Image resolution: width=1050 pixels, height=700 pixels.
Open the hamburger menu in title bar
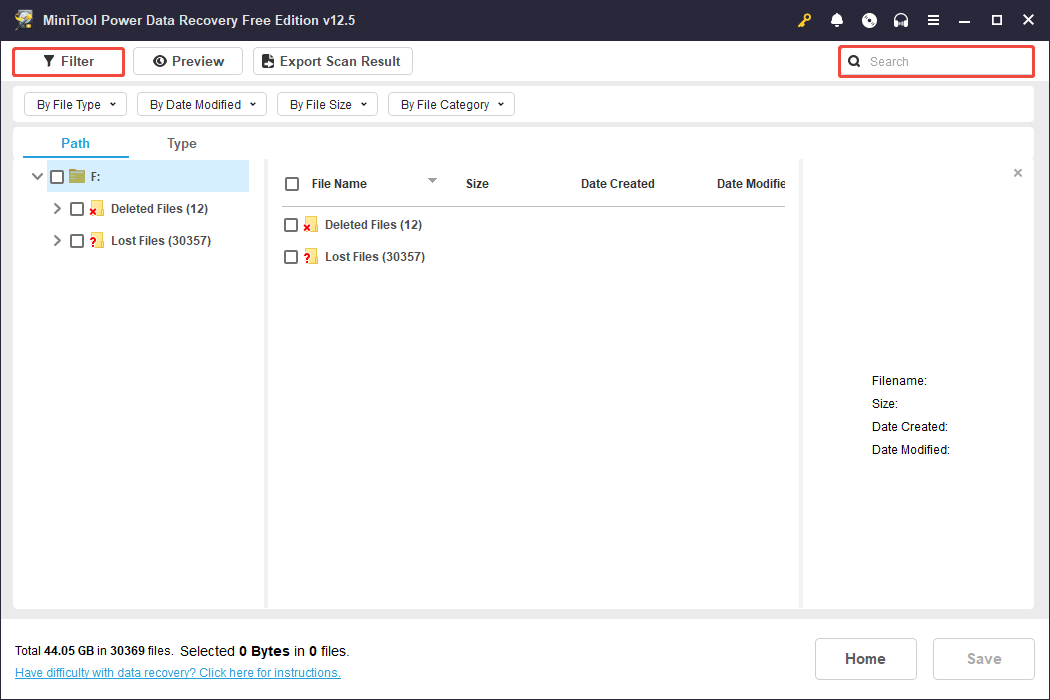pos(933,20)
